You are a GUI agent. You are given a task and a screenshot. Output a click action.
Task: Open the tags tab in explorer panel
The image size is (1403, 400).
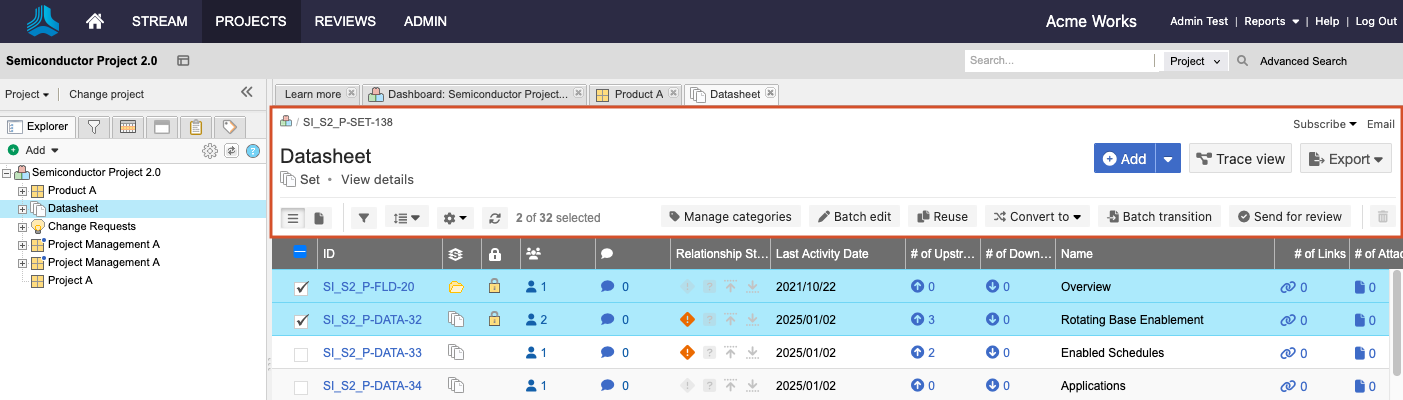tap(229, 127)
